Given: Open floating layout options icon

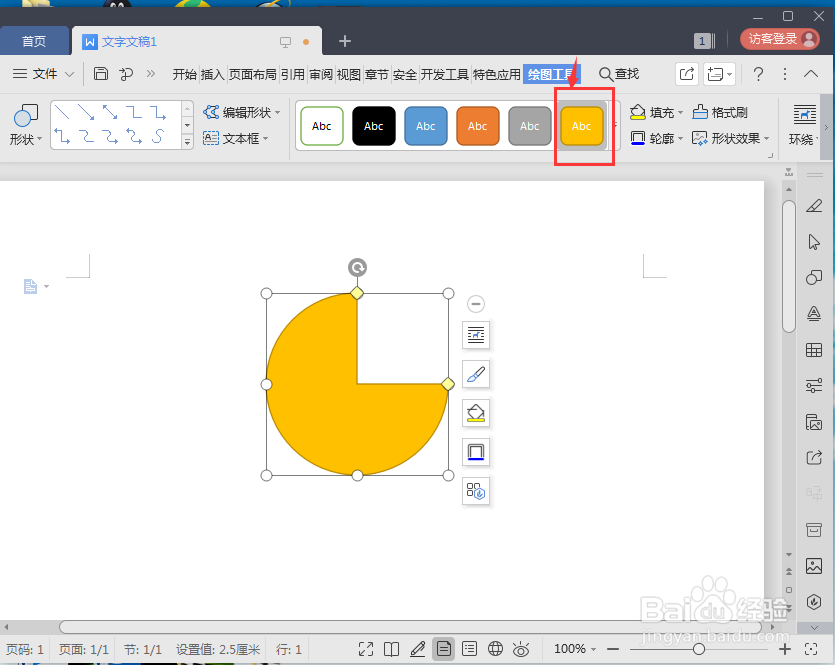Looking at the screenshot, I should (476, 335).
